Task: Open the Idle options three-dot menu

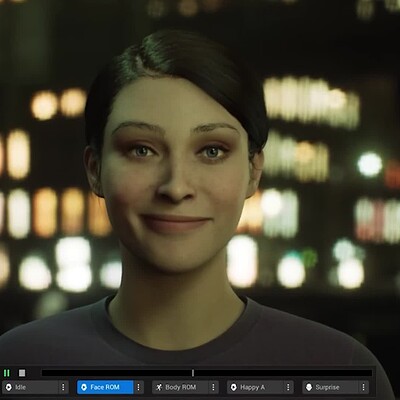Action: point(63,387)
